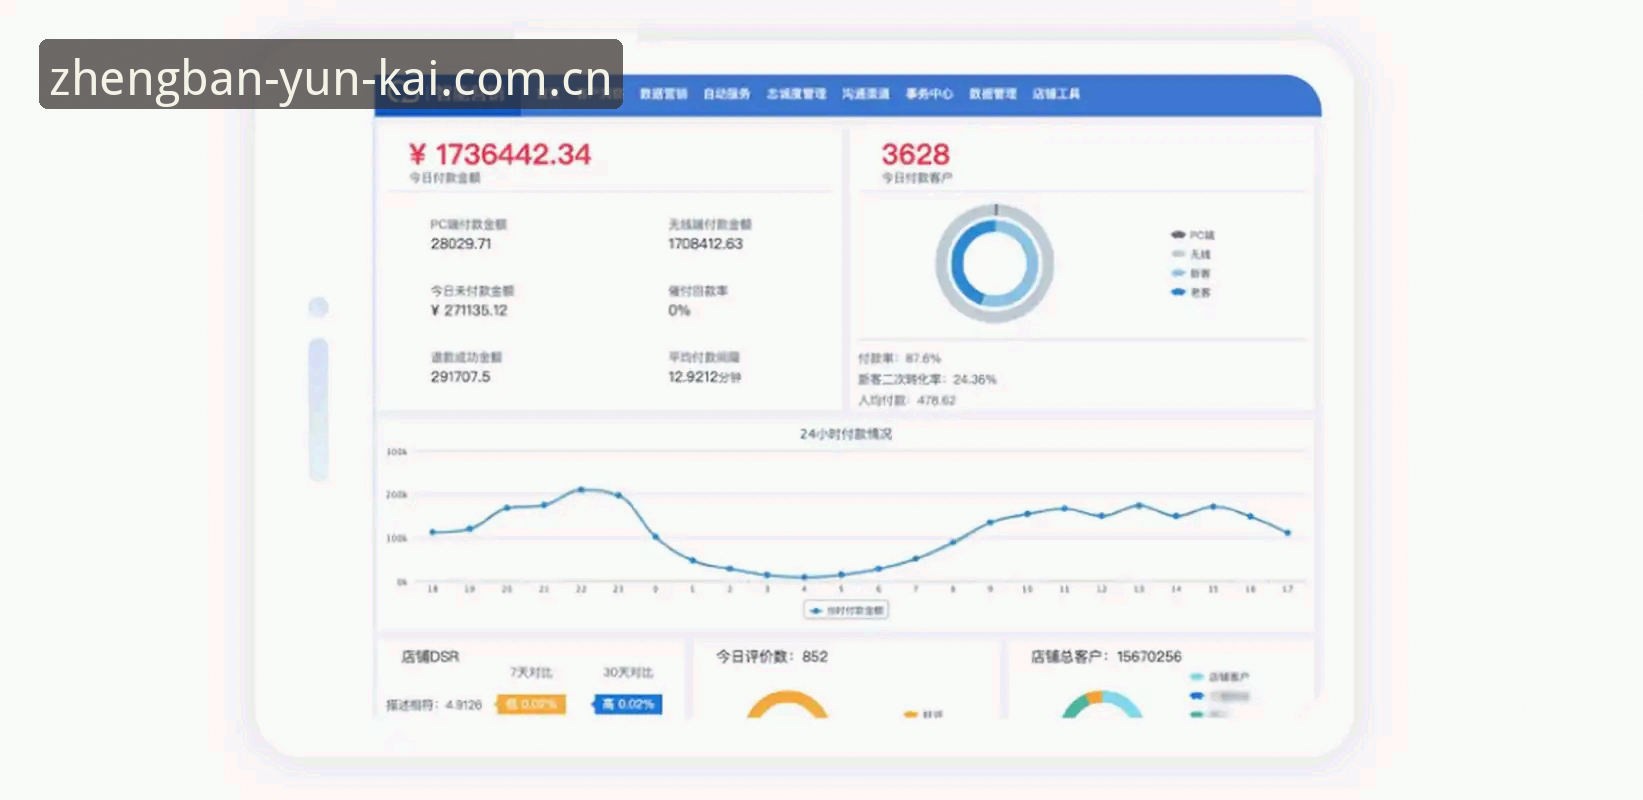Toggle the 店铺客户 legend entry
Screen dimensions: 1643x800
click(1220, 677)
